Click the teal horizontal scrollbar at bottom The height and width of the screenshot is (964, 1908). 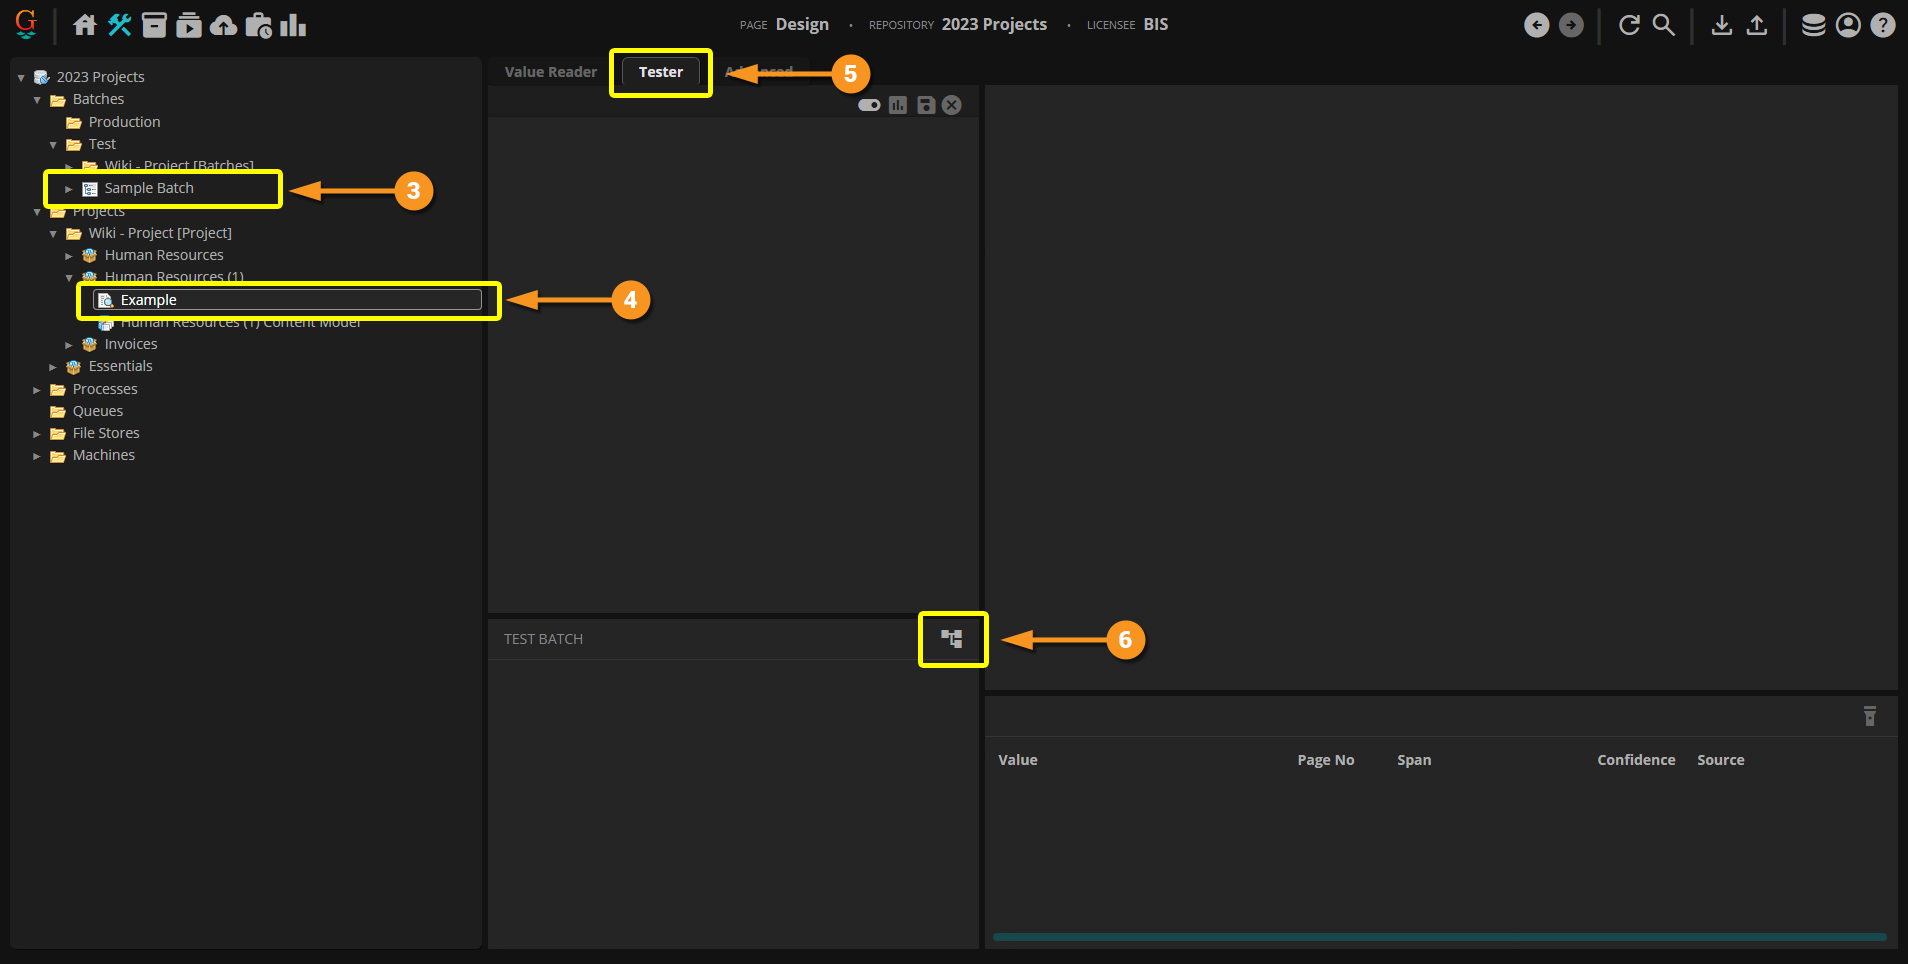[x=1439, y=937]
